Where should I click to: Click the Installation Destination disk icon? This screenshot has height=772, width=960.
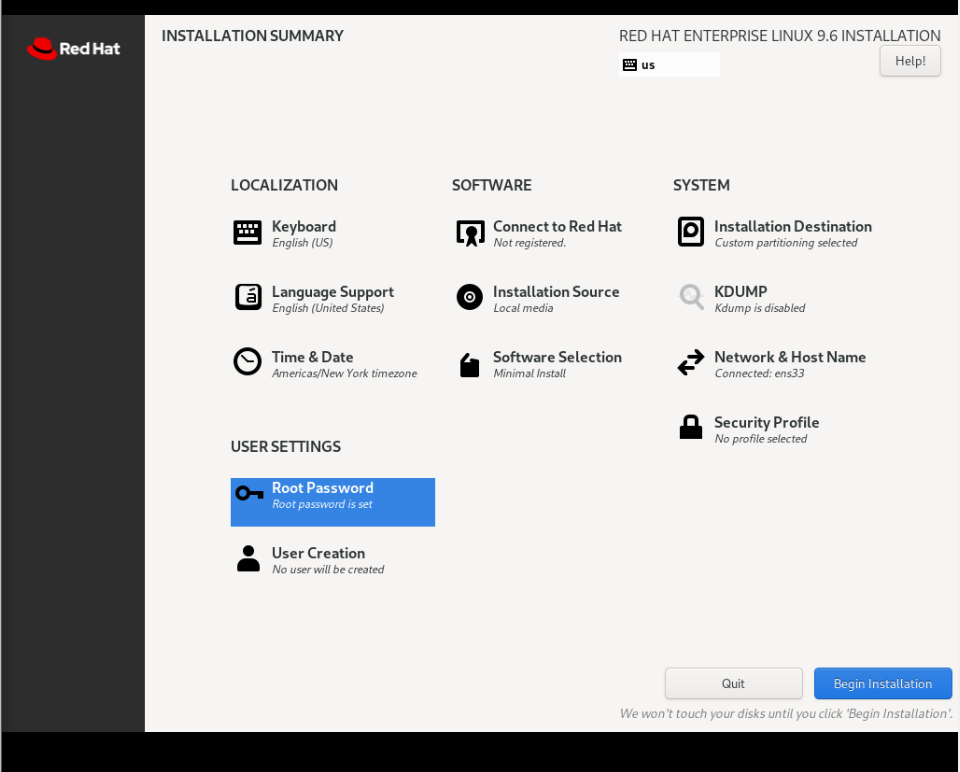pyautogui.click(x=691, y=231)
